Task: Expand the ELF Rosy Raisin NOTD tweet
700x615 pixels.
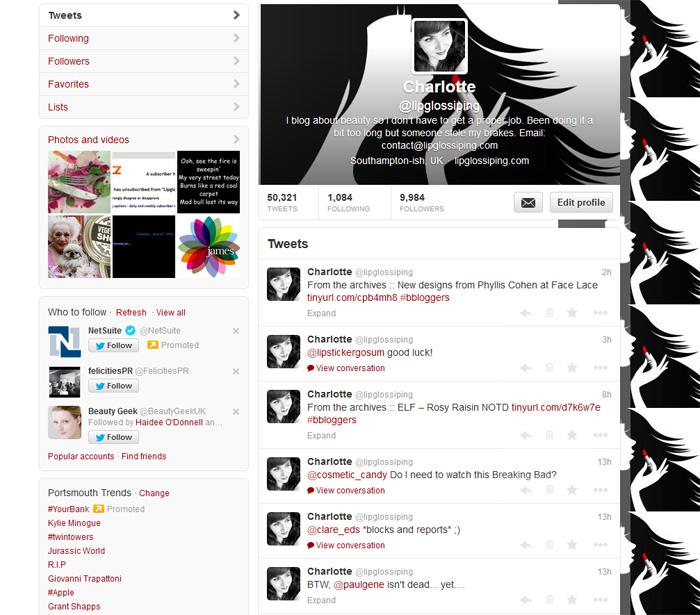Action: click(321, 436)
